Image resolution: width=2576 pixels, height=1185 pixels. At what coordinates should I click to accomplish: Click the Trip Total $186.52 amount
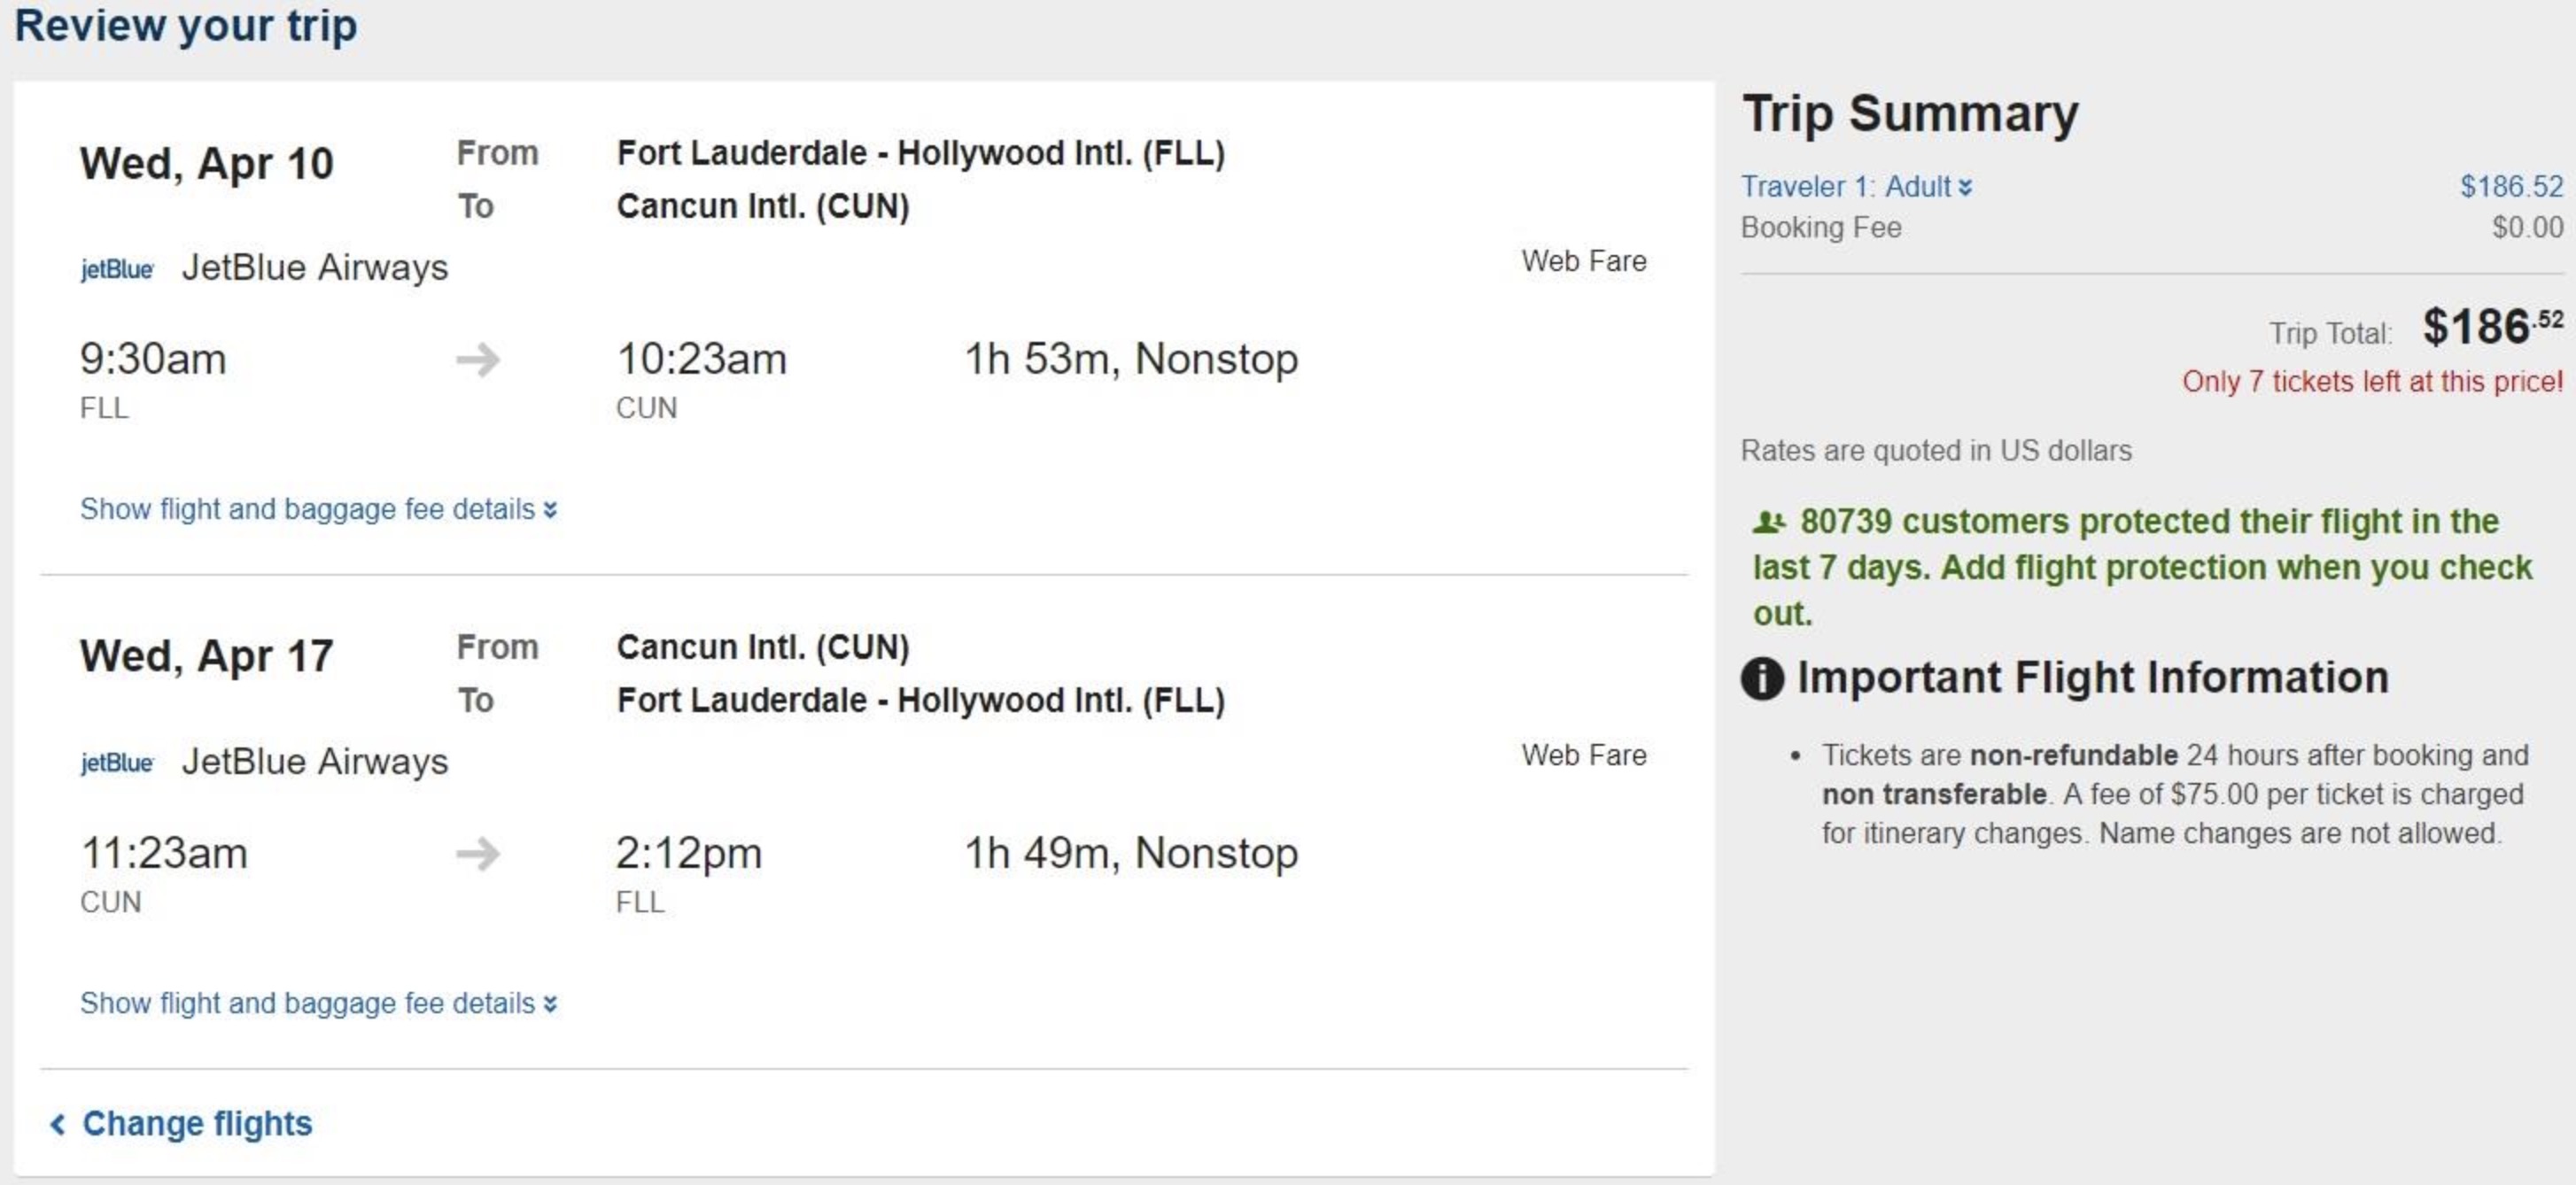(2490, 327)
